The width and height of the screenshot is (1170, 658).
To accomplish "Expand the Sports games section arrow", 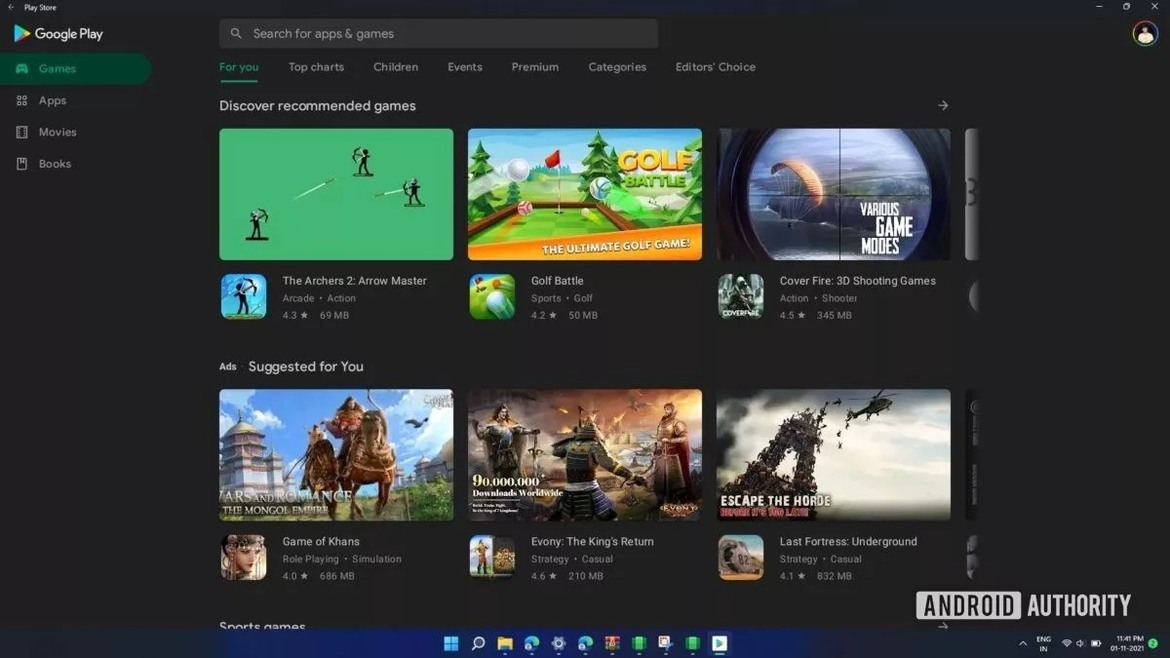I will (x=943, y=626).
